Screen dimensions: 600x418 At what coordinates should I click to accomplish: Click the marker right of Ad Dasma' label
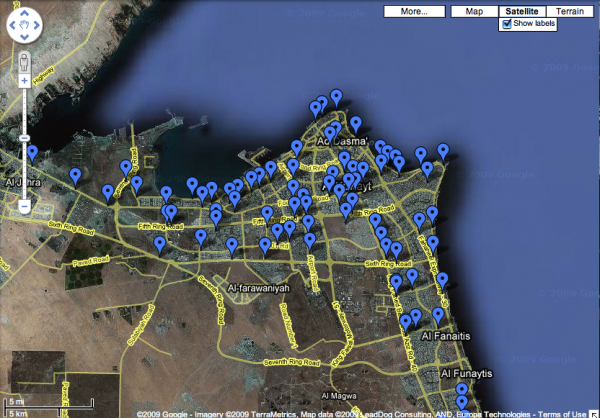click(380, 148)
